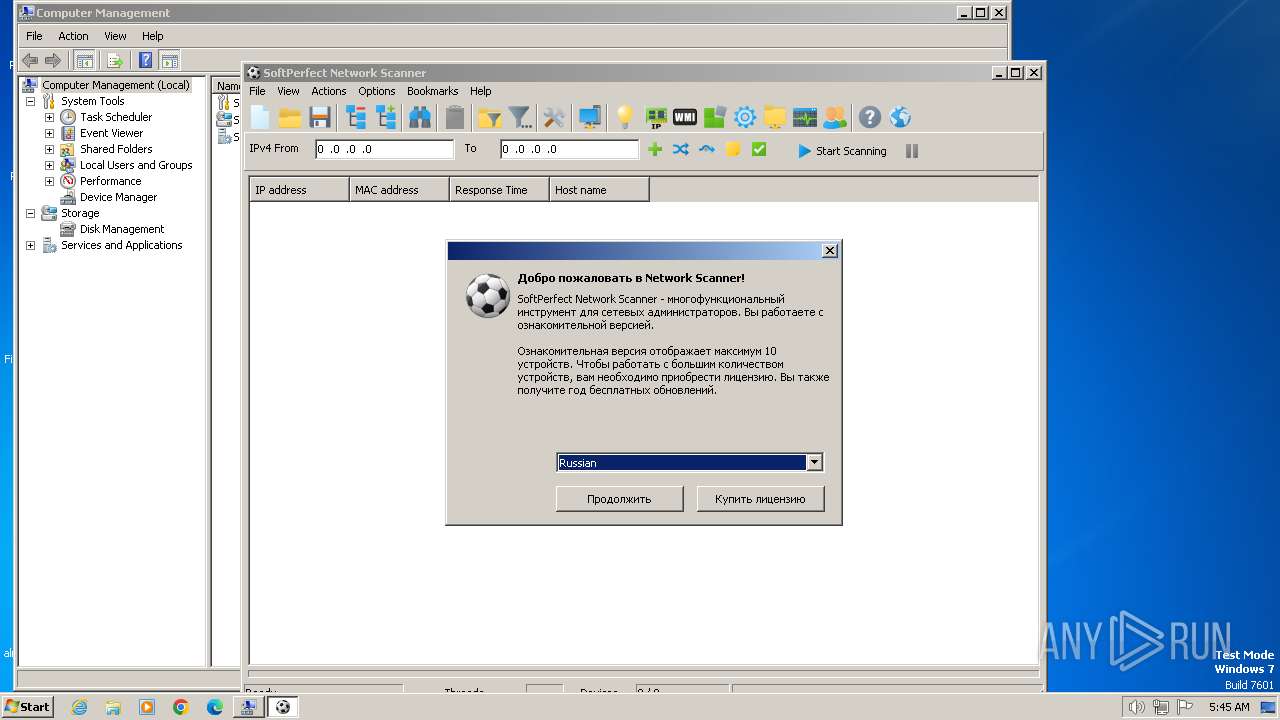Viewport: 1280px width, 720px height.
Task: Collapse all results tree icon
Action: [x=356, y=118]
